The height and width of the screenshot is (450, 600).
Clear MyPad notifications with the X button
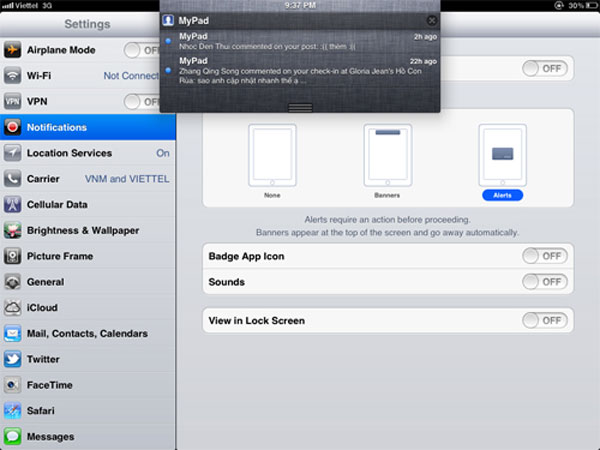(432, 20)
